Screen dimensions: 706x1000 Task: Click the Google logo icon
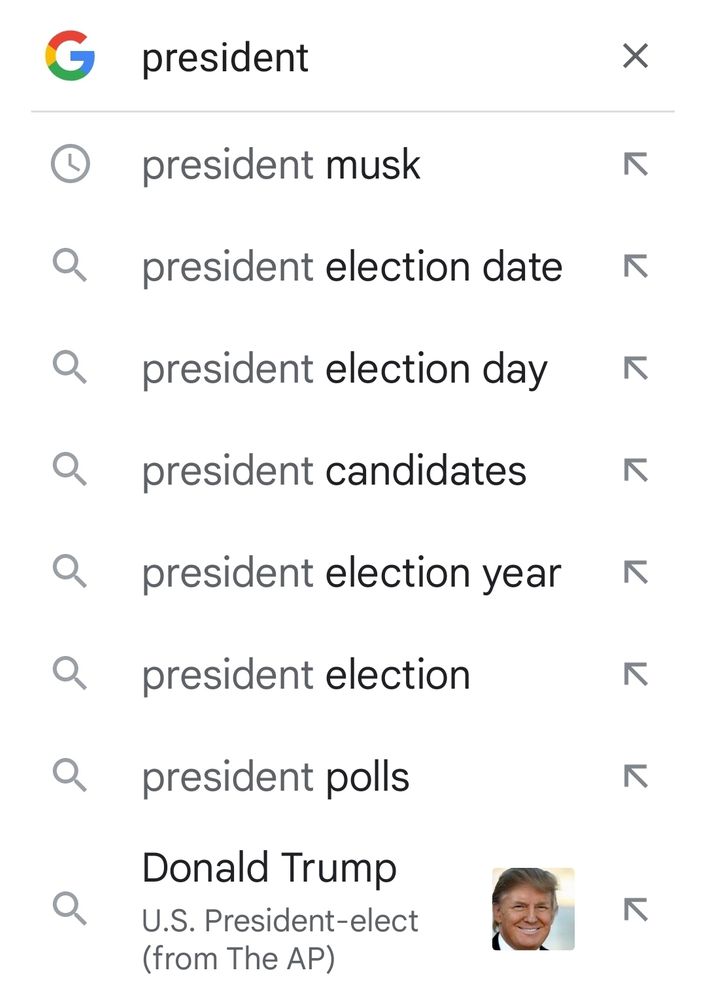pyautogui.click(x=70, y=56)
